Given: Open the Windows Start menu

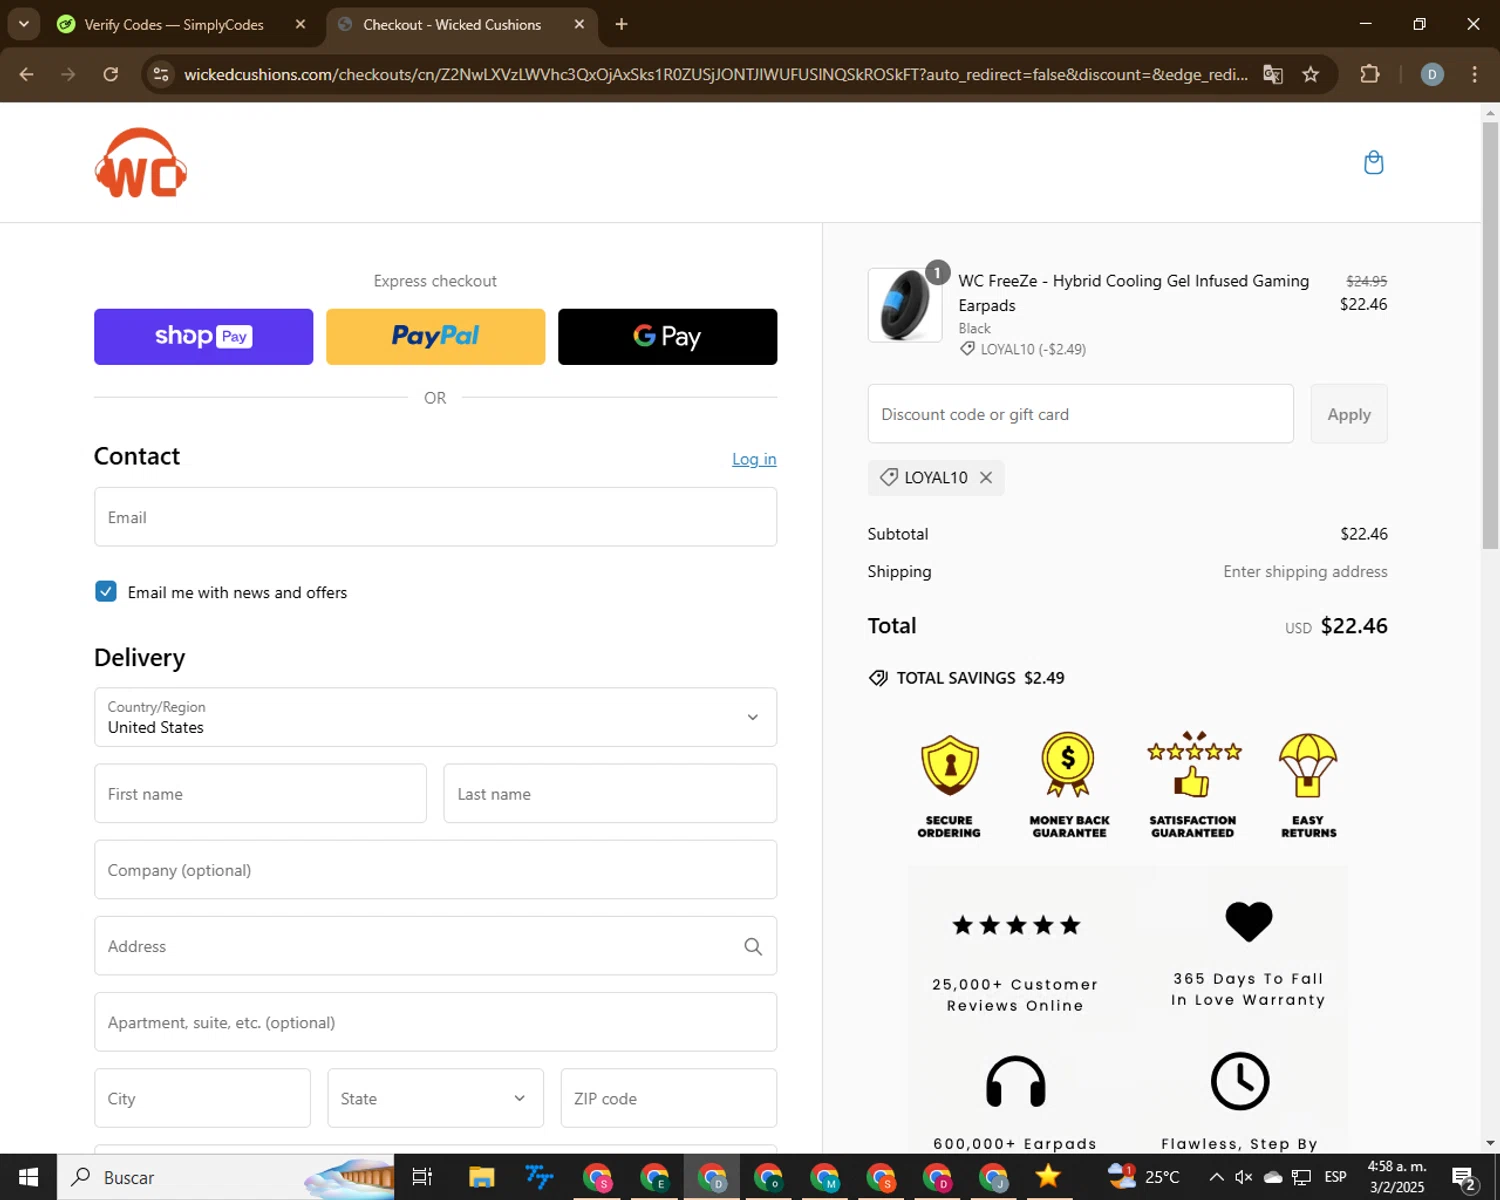Looking at the screenshot, I should click(28, 1177).
